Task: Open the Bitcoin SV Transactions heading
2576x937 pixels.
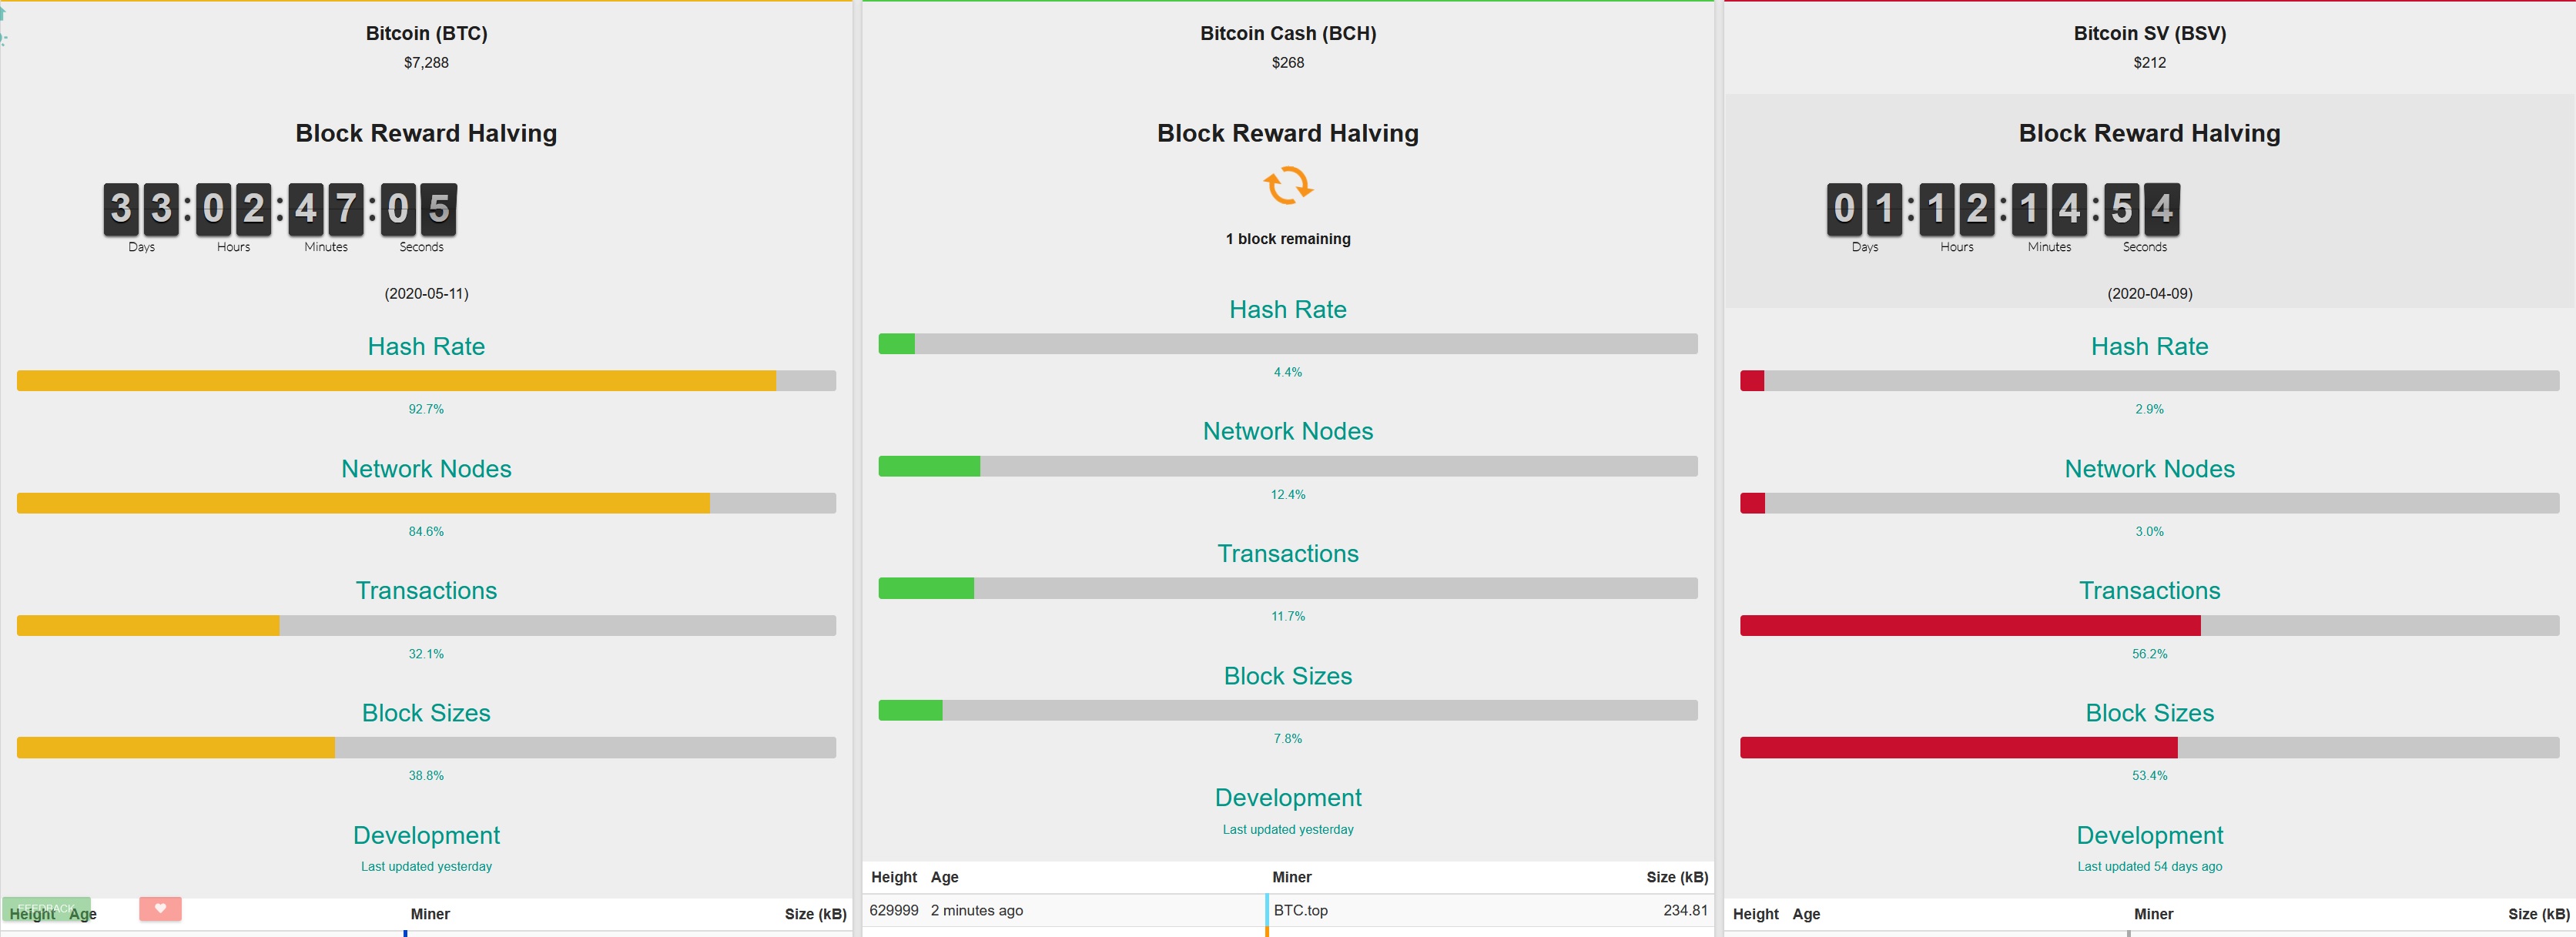Action: [x=2150, y=590]
